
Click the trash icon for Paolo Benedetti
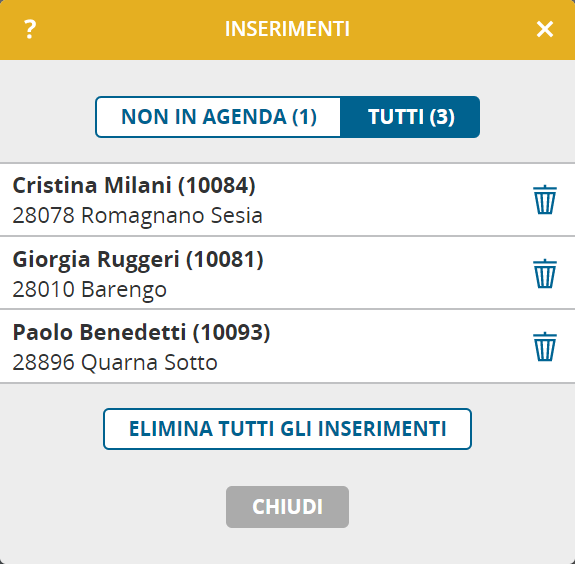click(545, 347)
